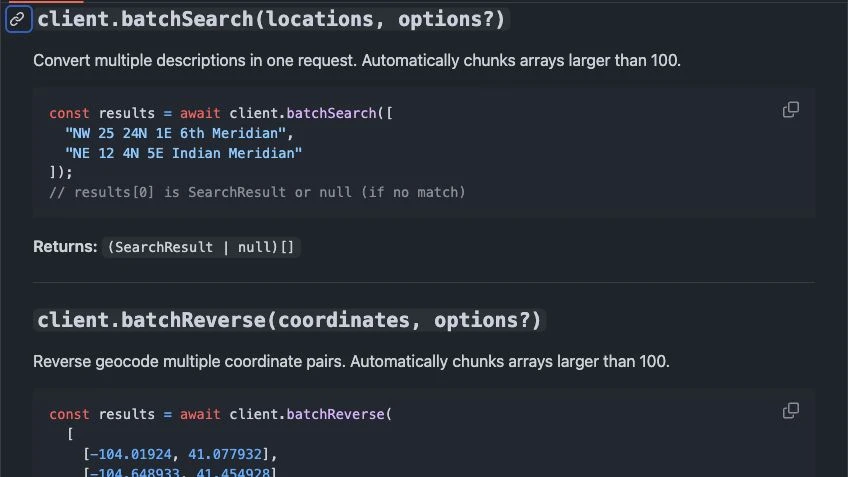The height and width of the screenshot is (477, 848).
Task: Click the Returns: label
Action: point(65,247)
